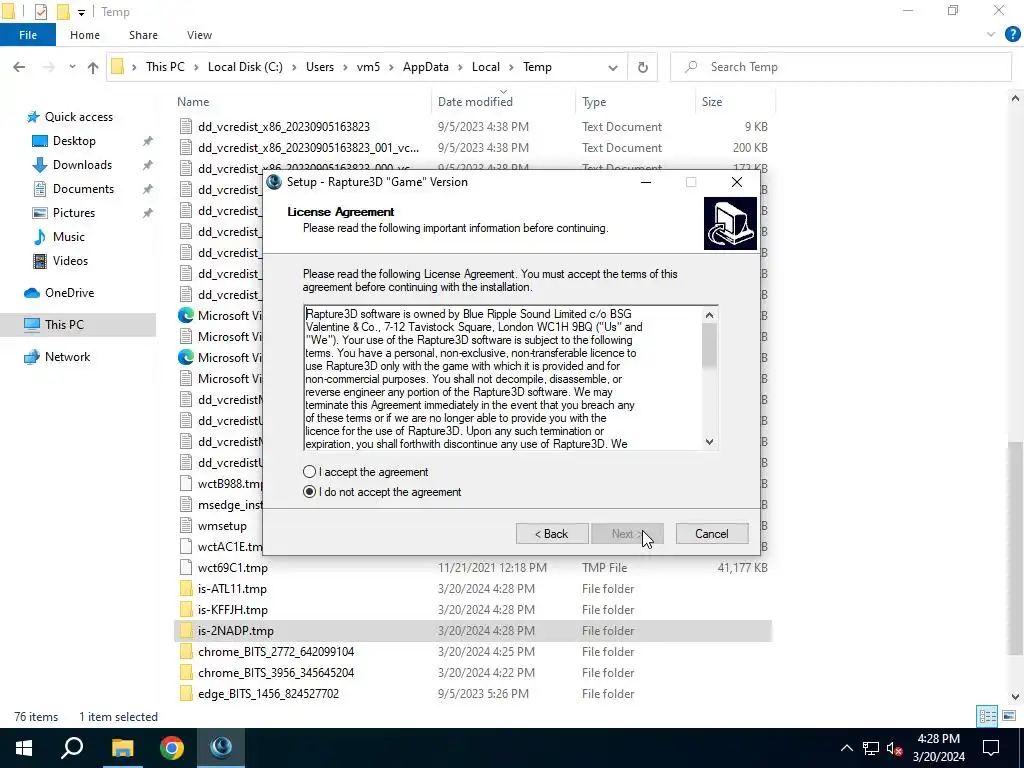Viewport: 1024px width, 768px height.
Task: Click Cancel in the Setup dialog
Action: 711,534
